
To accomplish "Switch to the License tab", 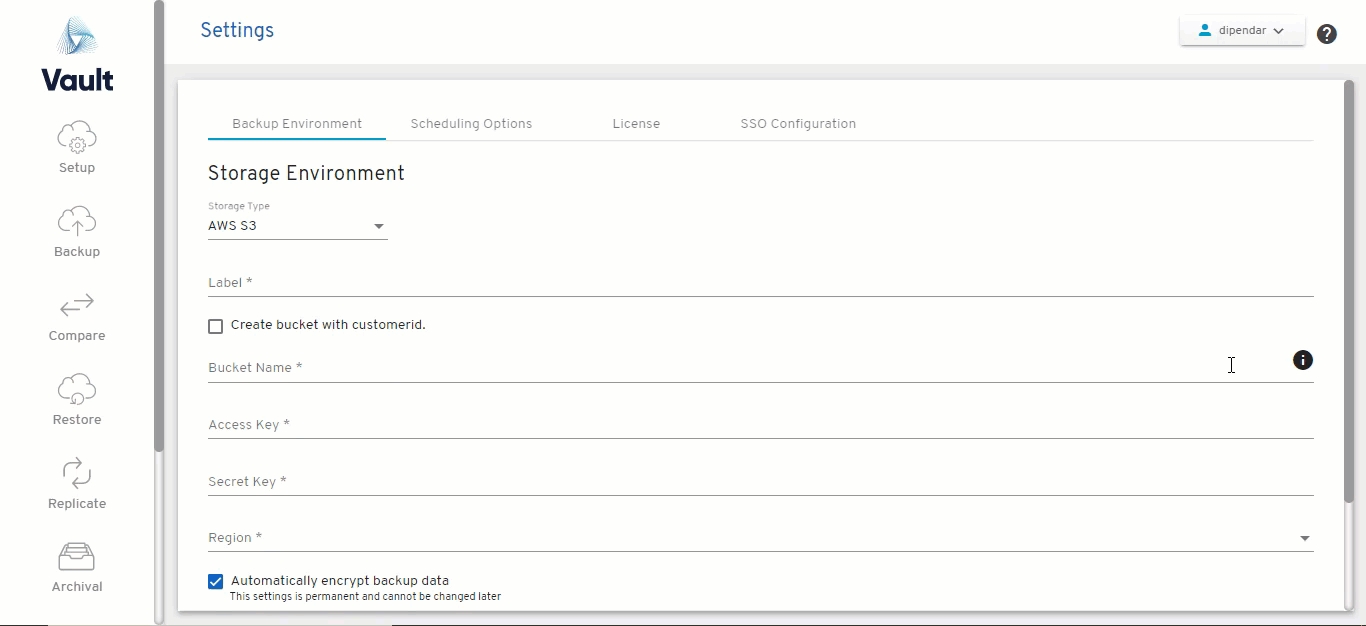I will 636,124.
